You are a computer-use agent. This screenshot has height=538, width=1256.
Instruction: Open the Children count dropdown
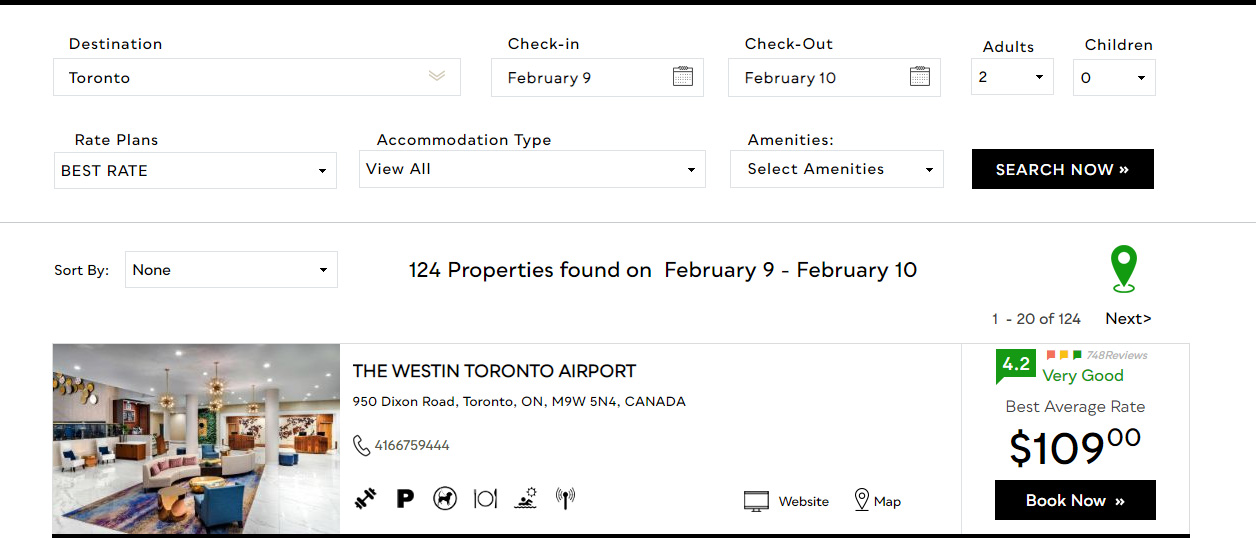[x=1114, y=77]
